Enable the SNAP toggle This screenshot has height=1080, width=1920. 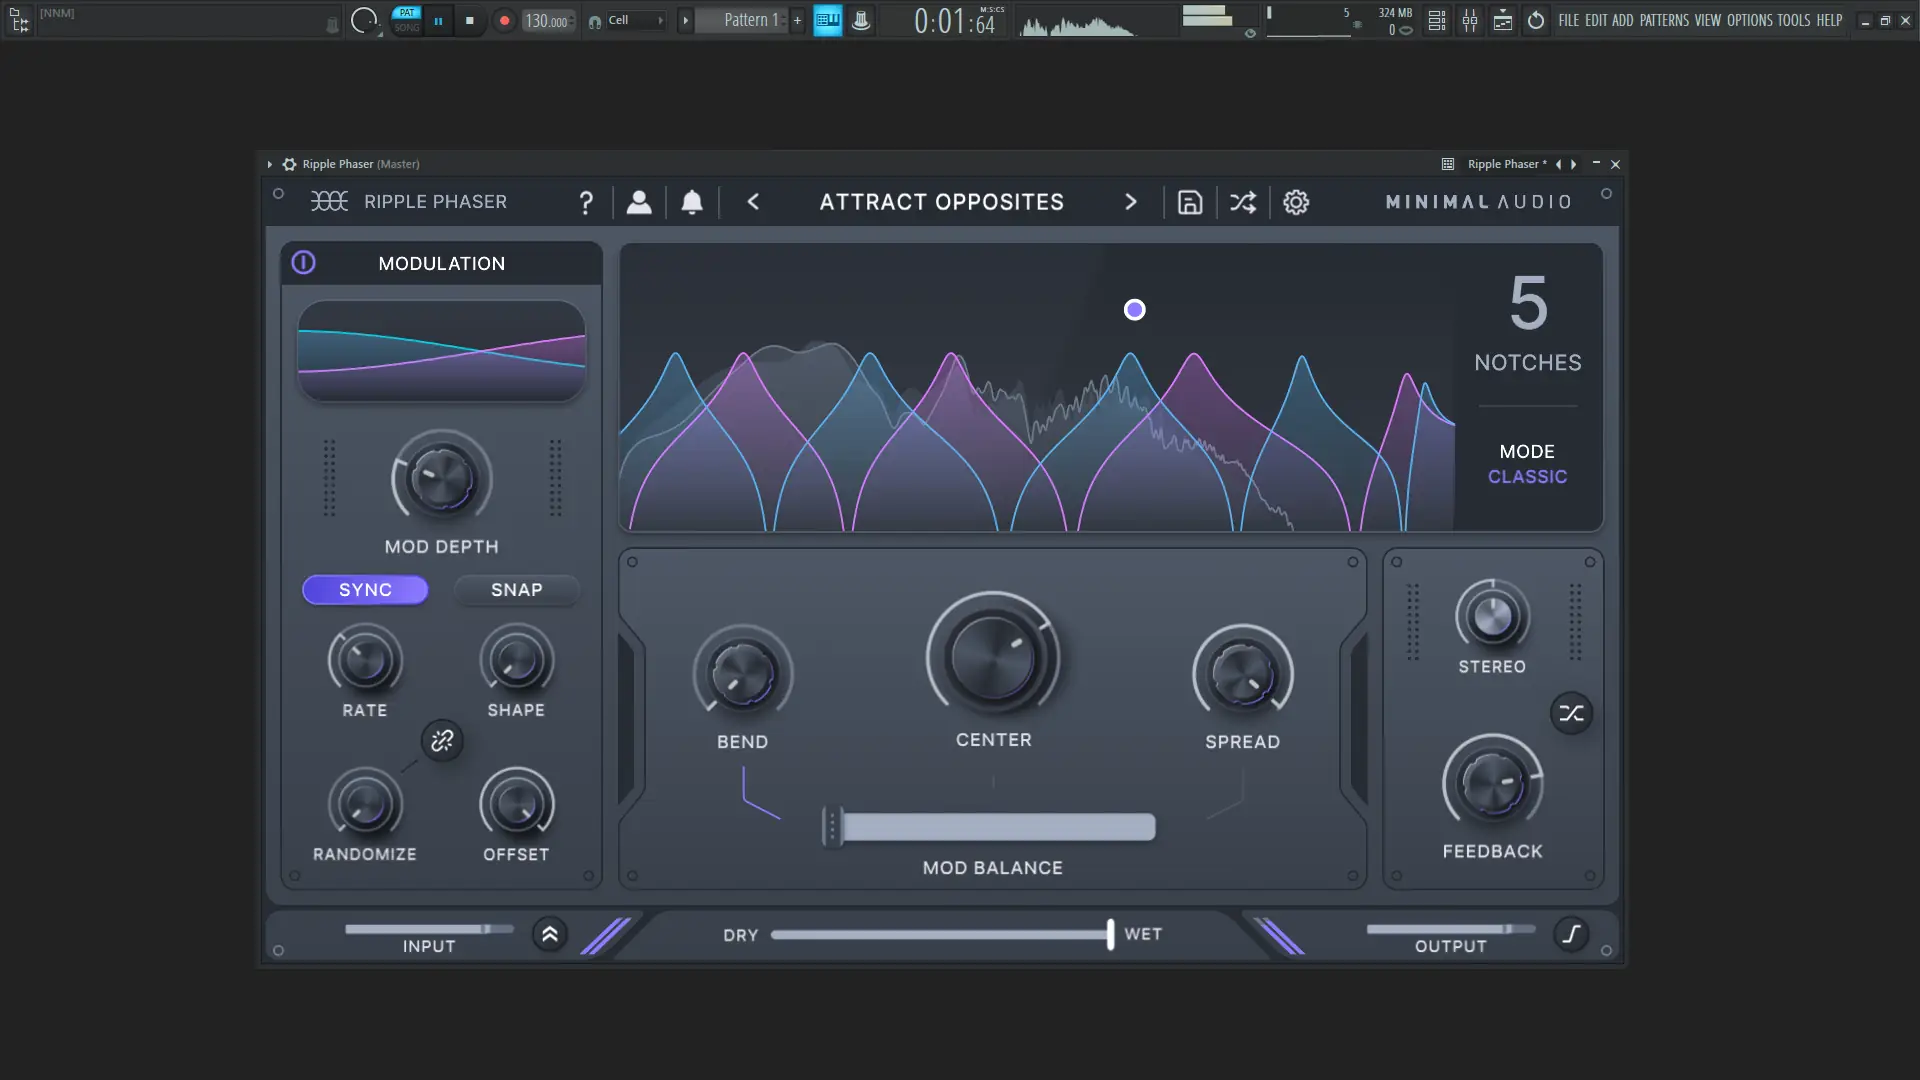(x=516, y=590)
